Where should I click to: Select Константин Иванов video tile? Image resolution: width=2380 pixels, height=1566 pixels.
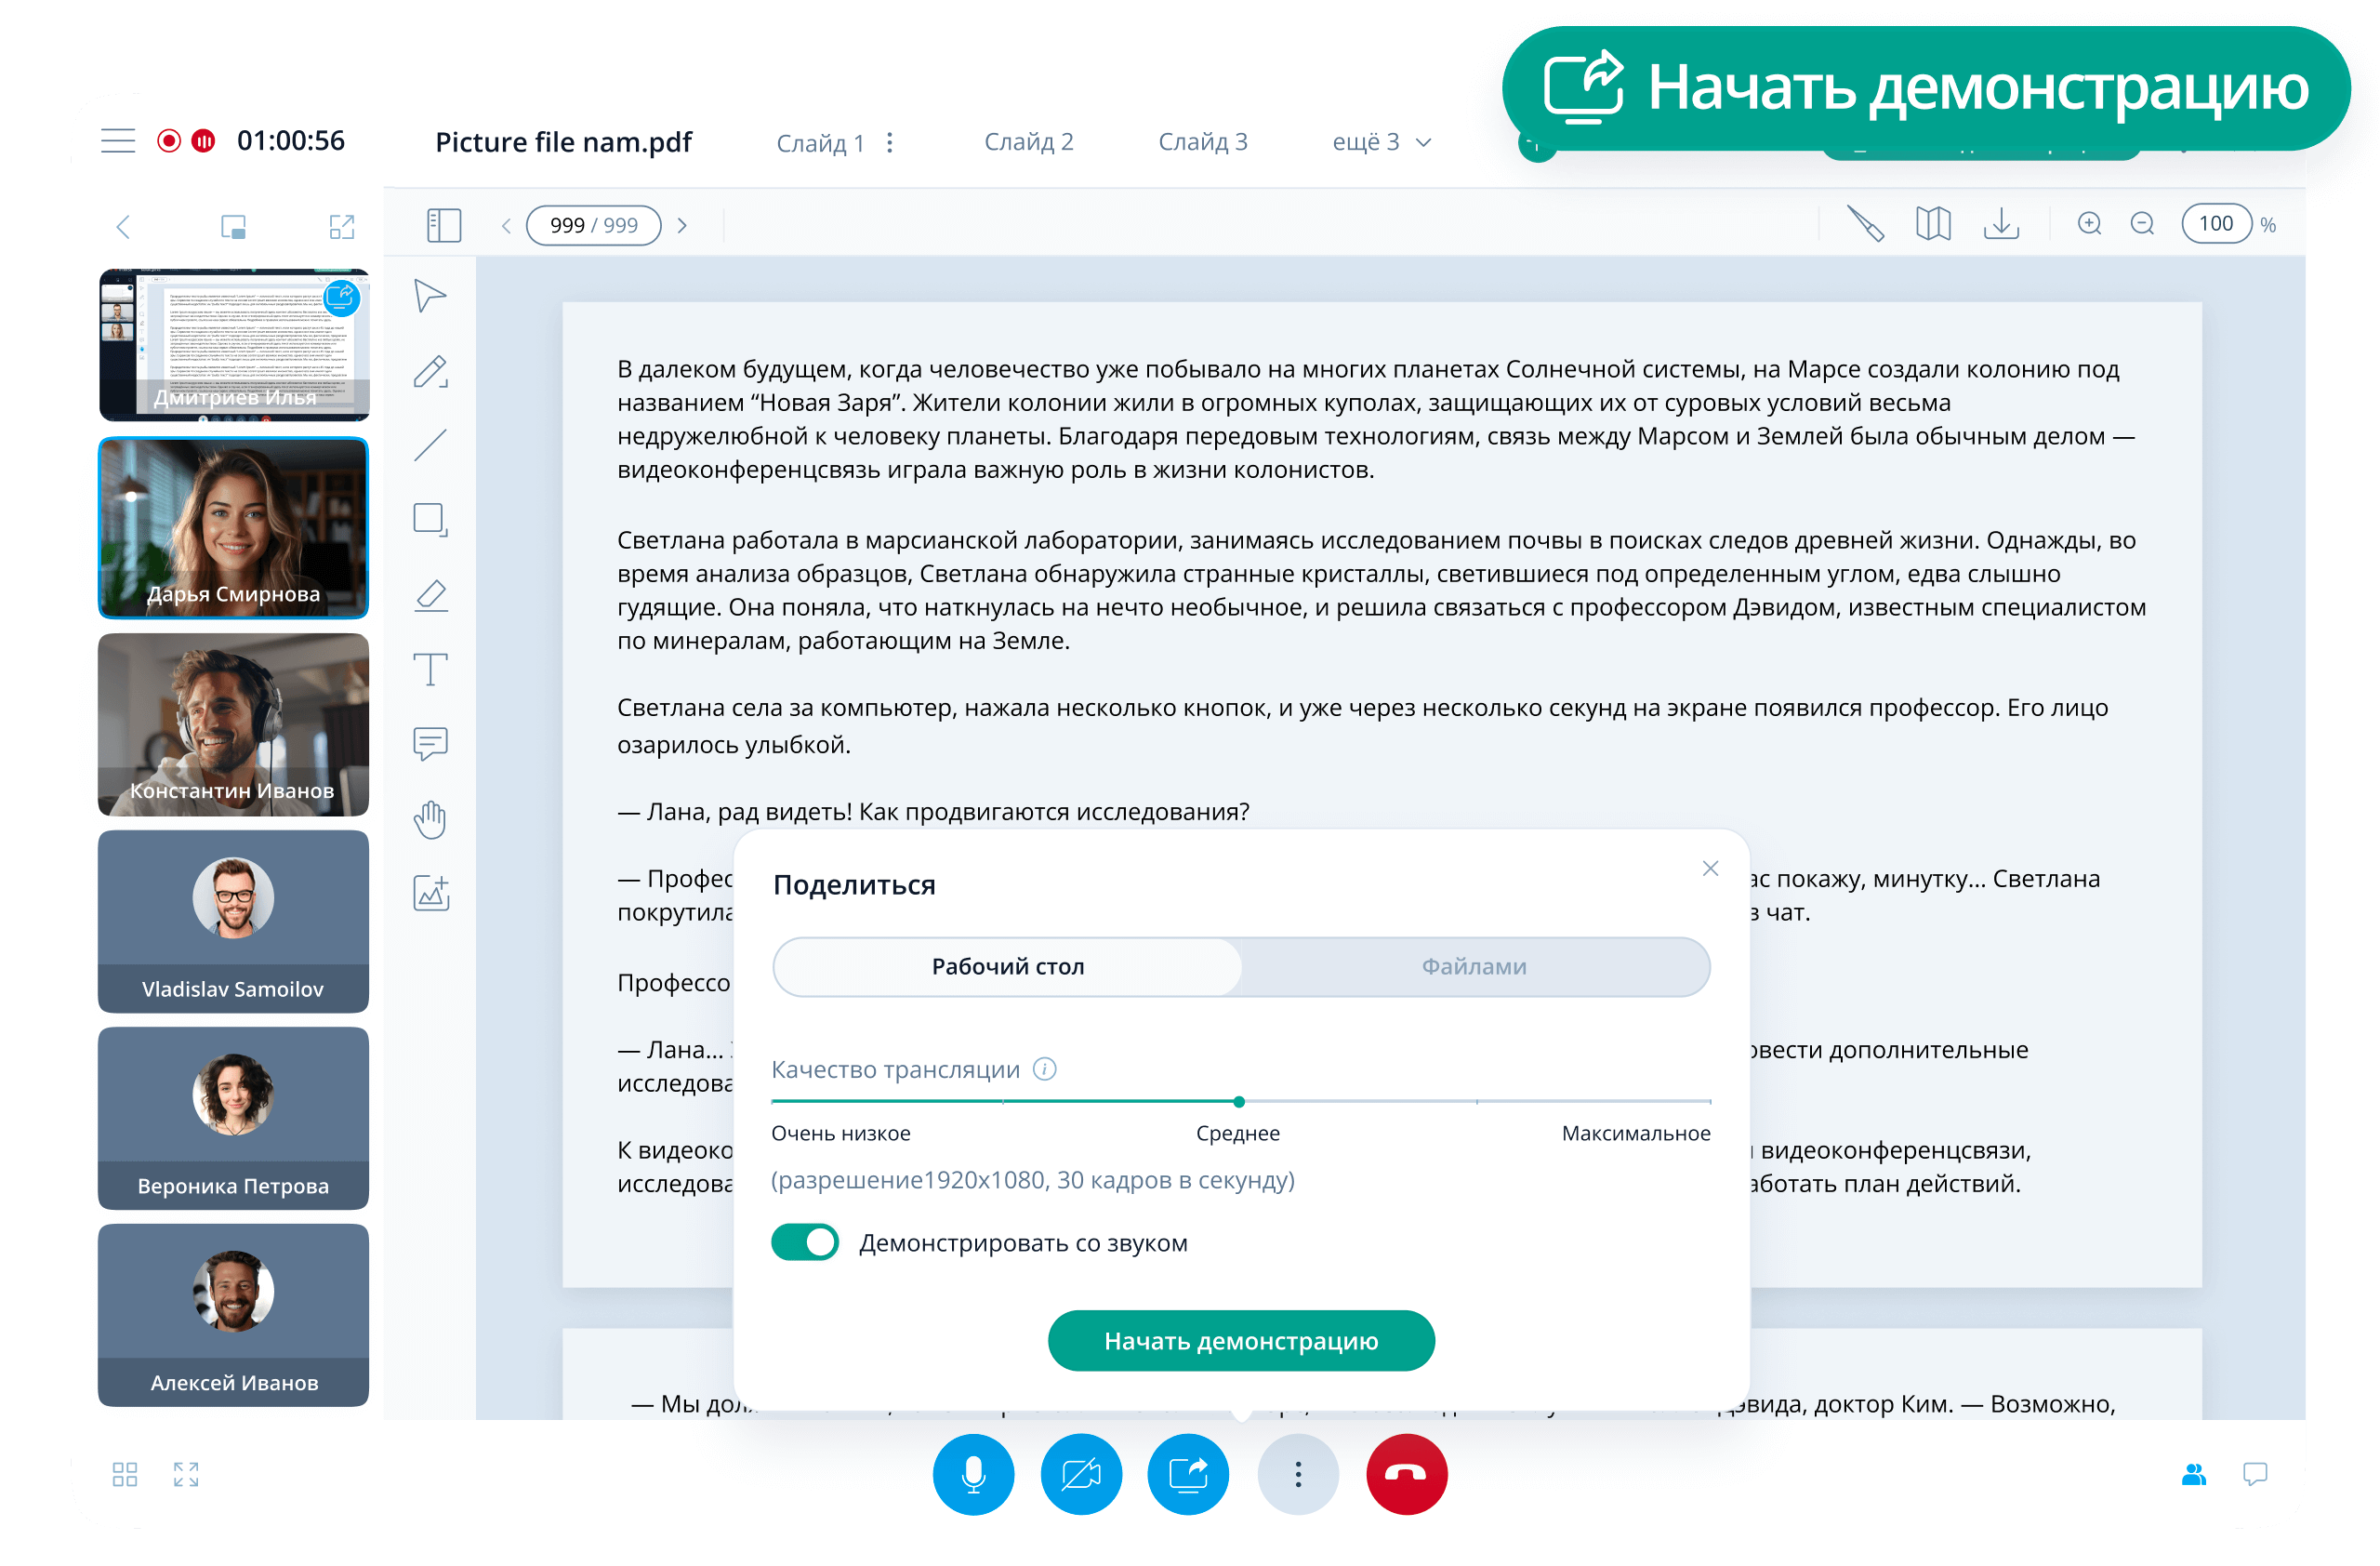pos(234,725)
